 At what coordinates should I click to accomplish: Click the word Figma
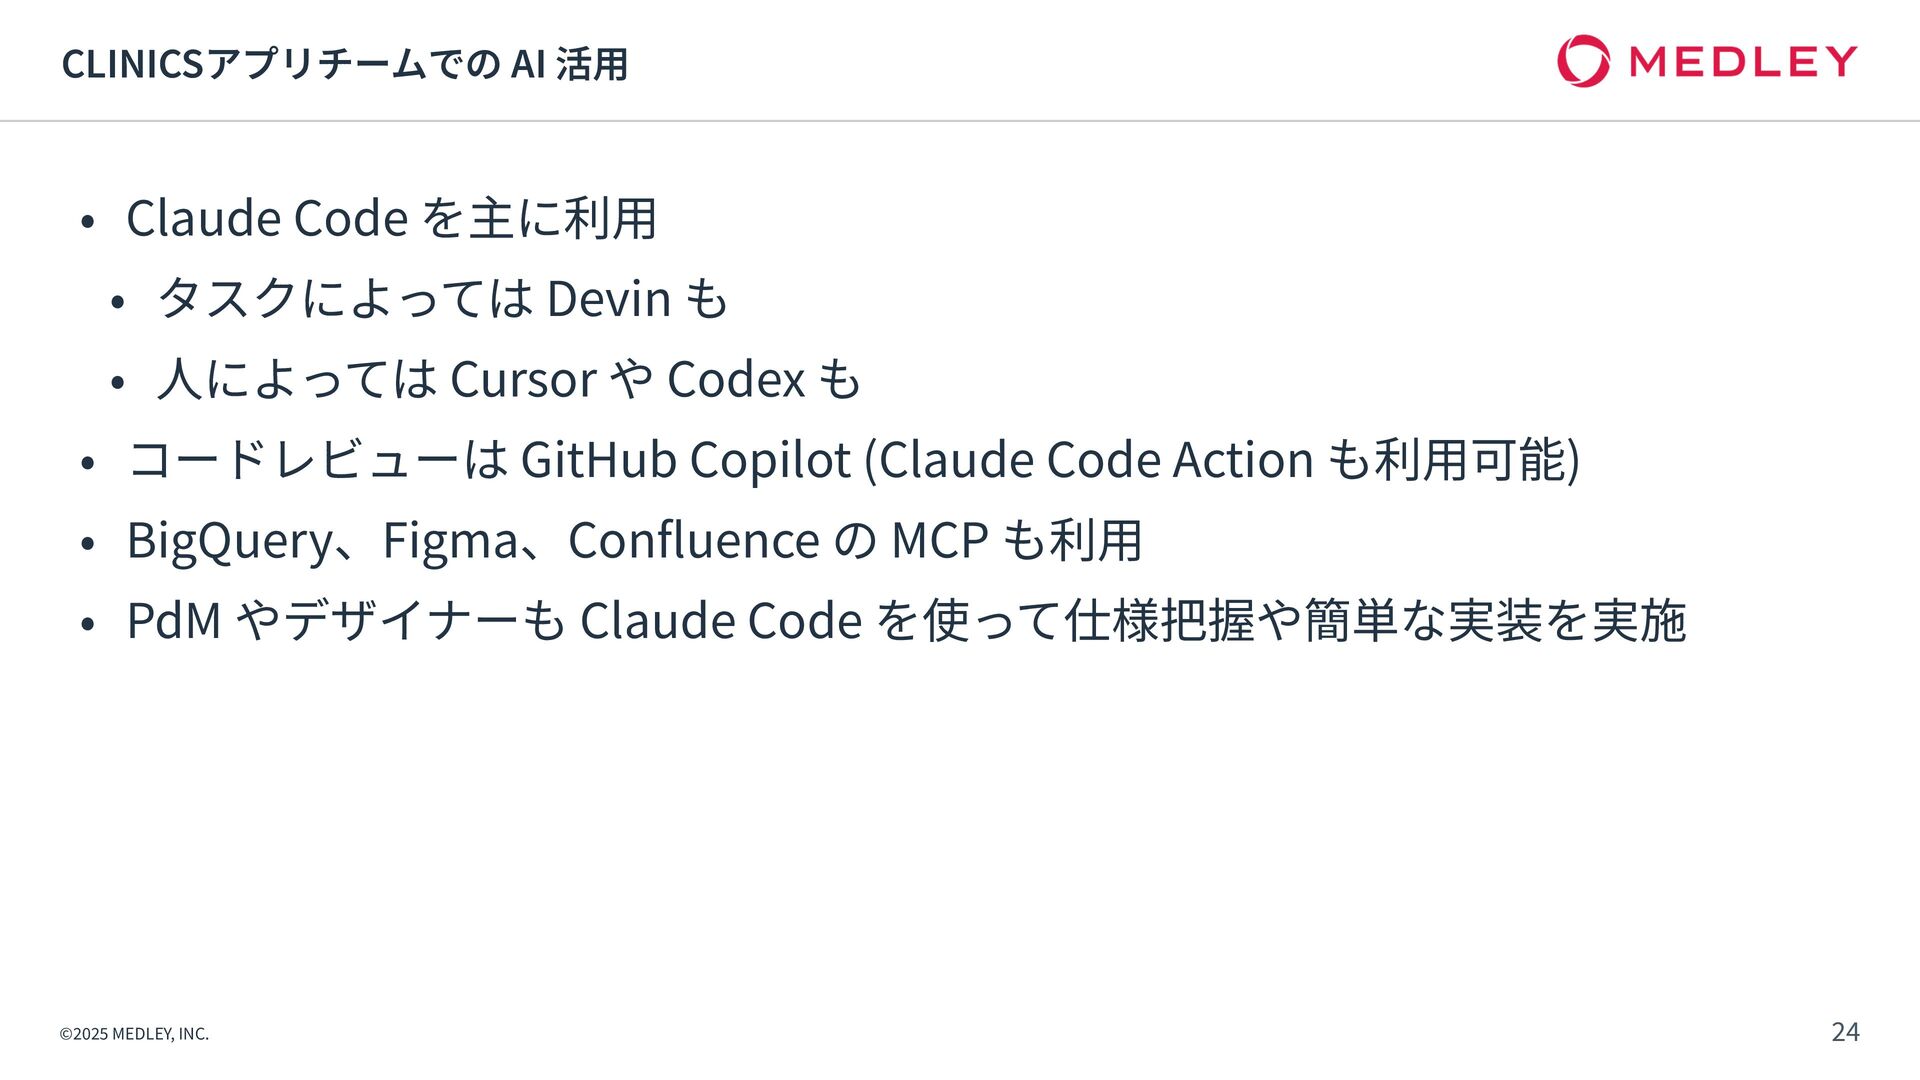(x=450, y=541)
